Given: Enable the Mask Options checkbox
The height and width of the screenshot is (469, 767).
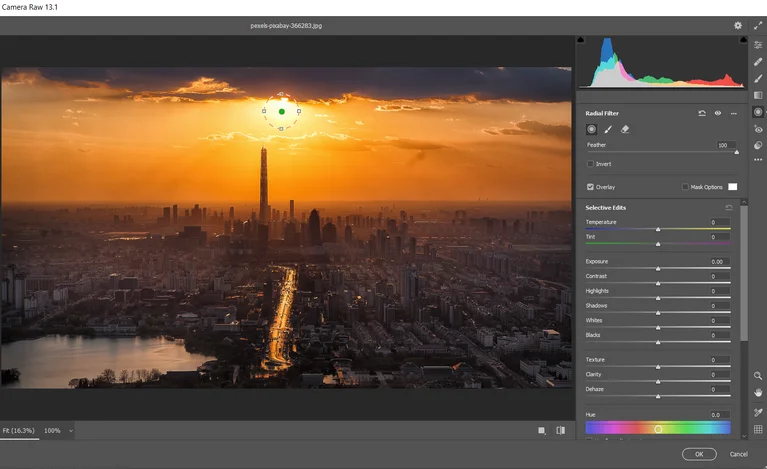Looking at the screenshot, I should point(685,187).
